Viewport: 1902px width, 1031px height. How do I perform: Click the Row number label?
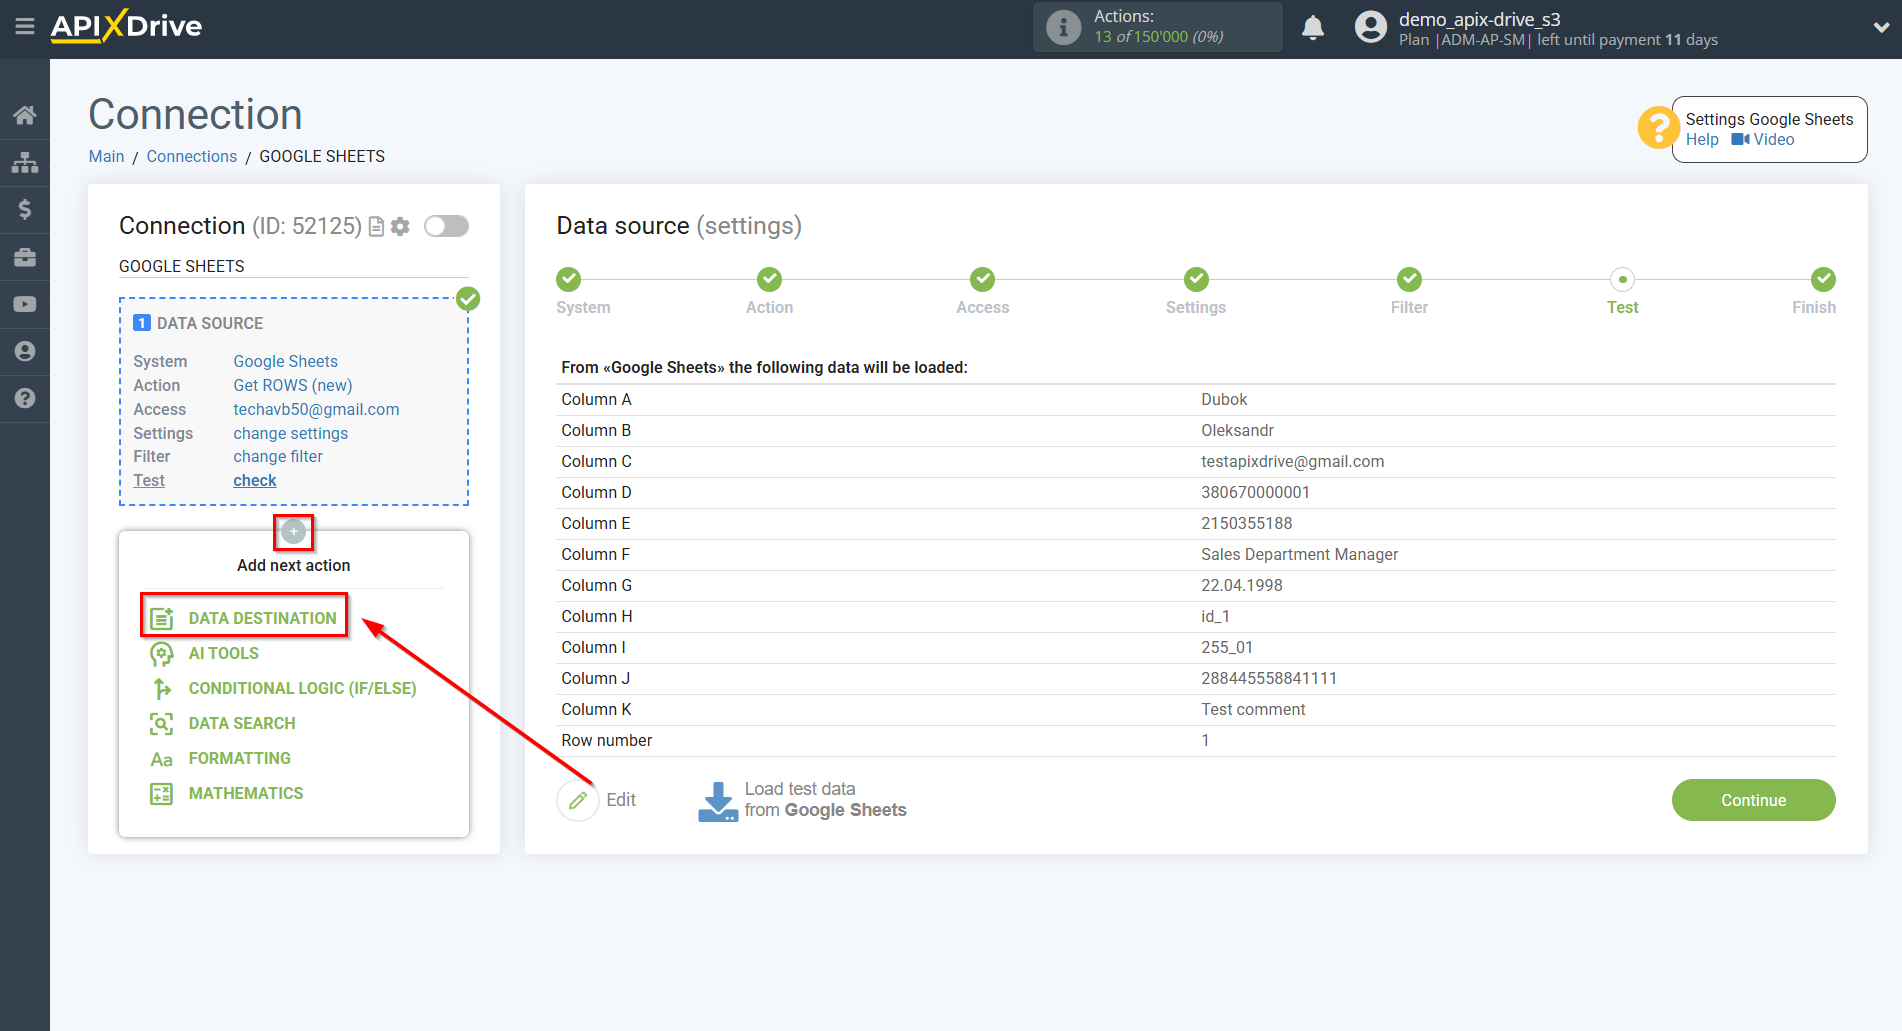coord(606,740)
